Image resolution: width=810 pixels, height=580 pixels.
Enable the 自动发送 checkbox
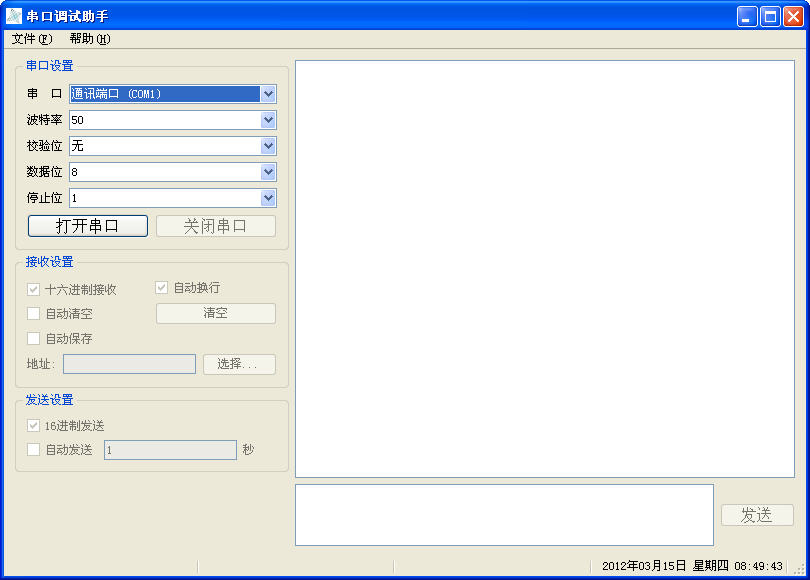(x=34, y=450)
